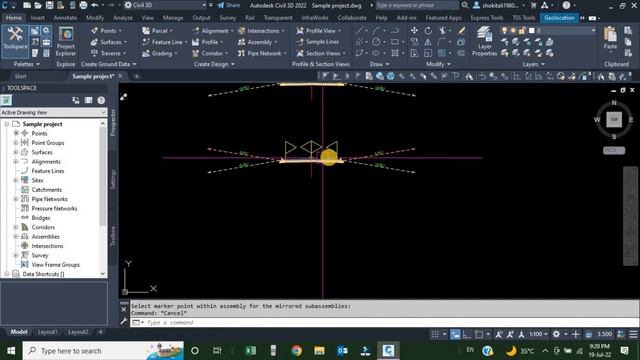This screenshot has width=640, height=360.
Task: Open the Analyze ribbon tab
Action: (x=122, y=18)
